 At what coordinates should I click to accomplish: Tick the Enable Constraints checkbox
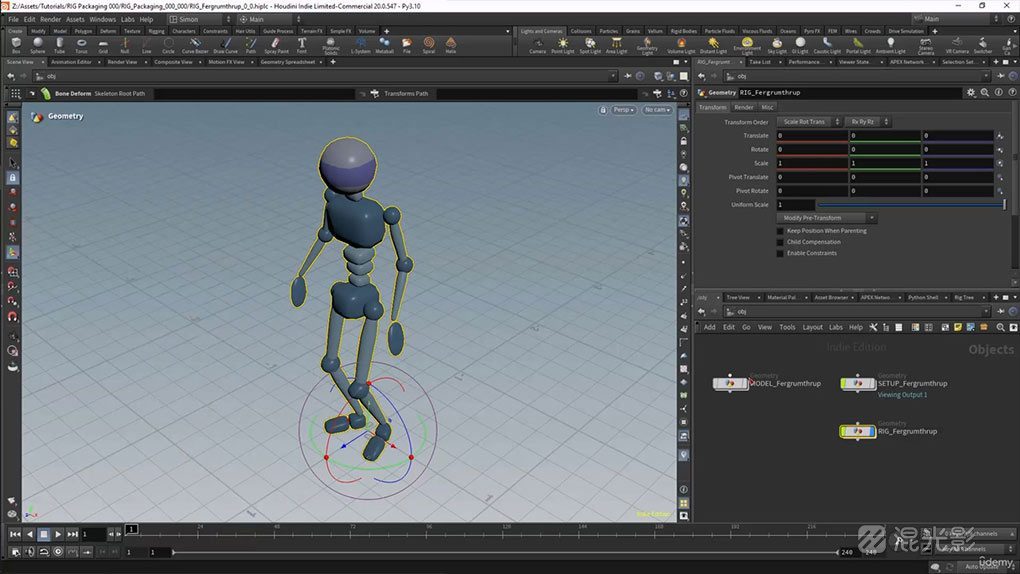[780, 253]
